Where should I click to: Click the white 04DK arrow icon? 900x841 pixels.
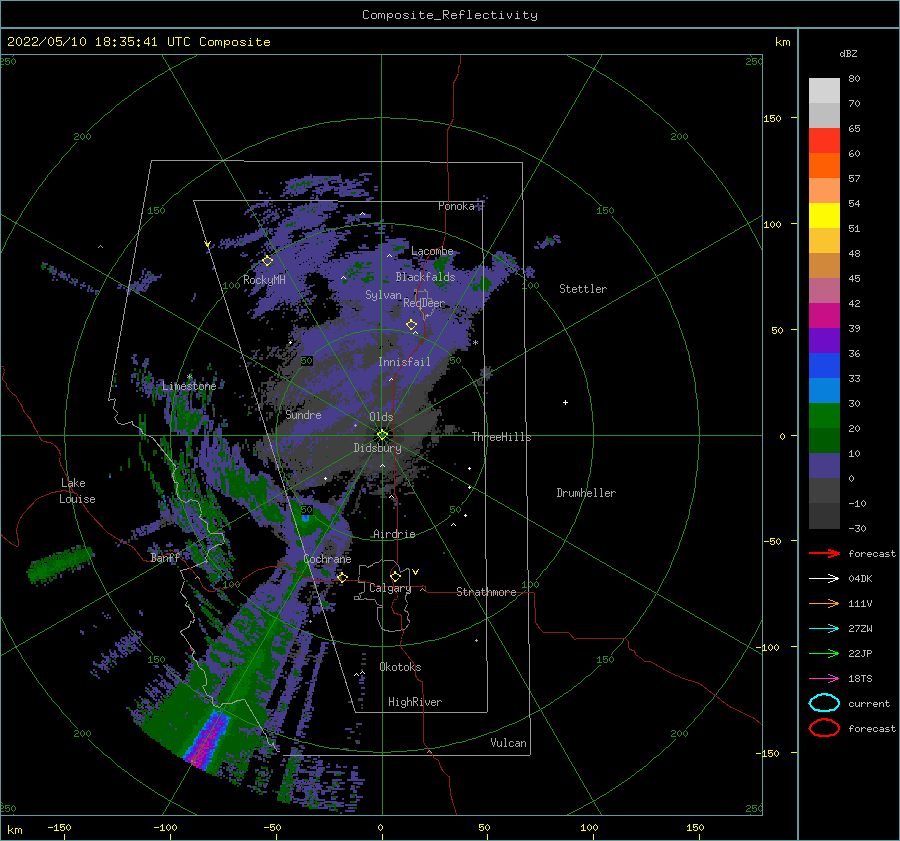tap(824, 579)
